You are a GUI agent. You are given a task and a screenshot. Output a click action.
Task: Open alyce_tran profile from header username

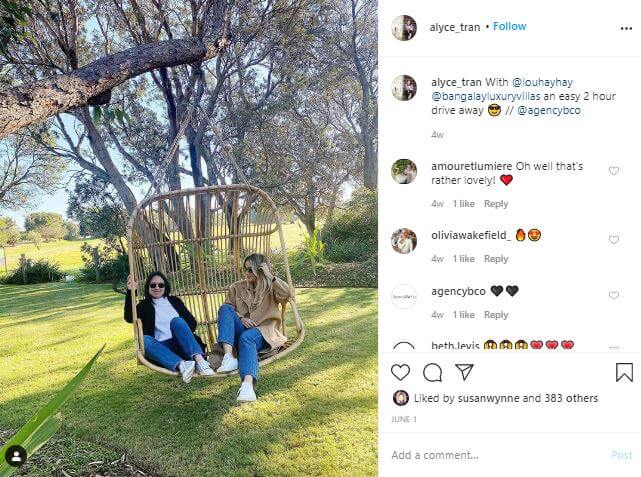pyautogui.click(x=455, y=27)
